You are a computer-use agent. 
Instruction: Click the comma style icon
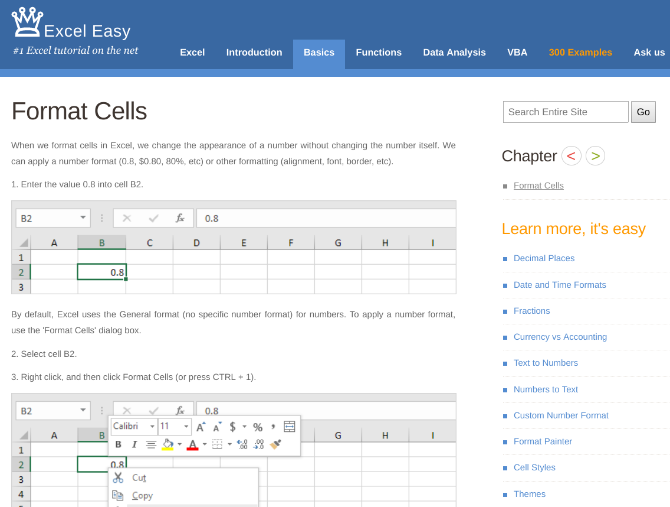click(273, 426)
